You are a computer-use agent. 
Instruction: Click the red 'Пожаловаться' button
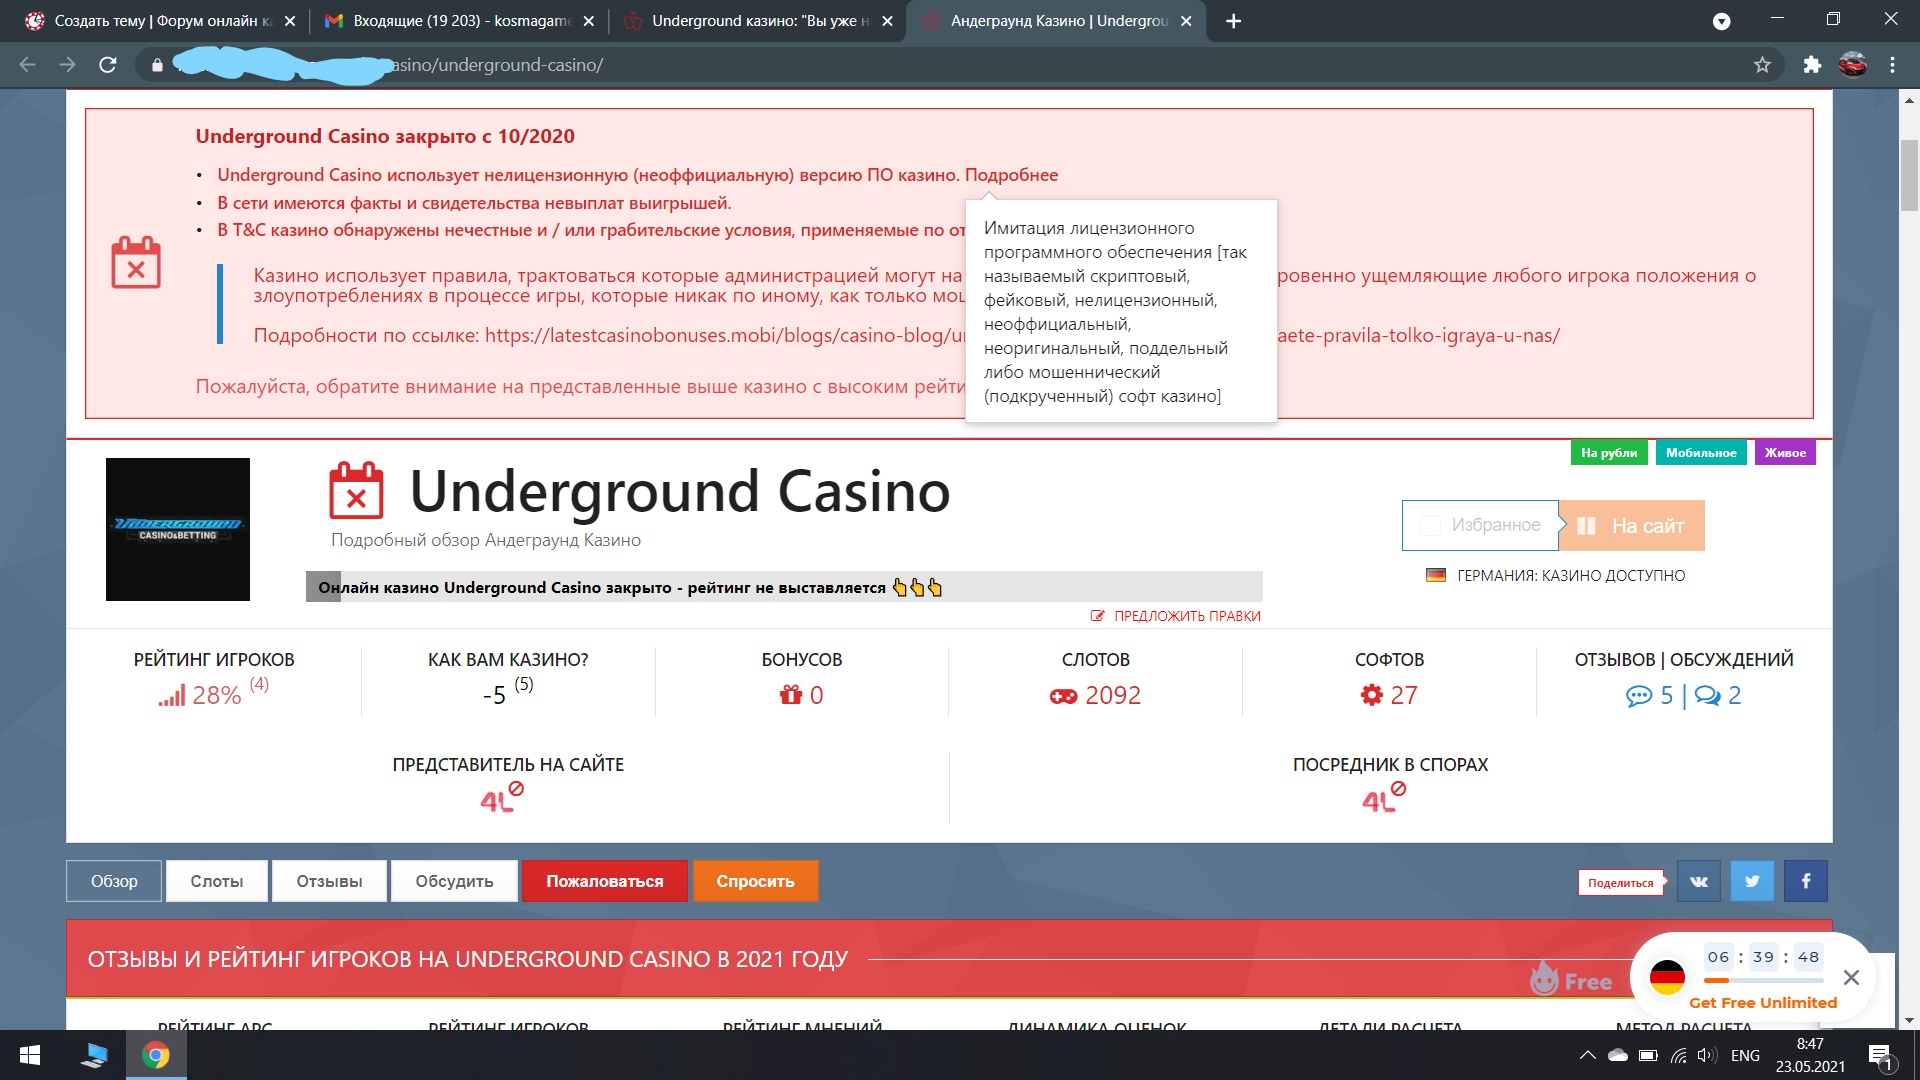click(605, 881)
